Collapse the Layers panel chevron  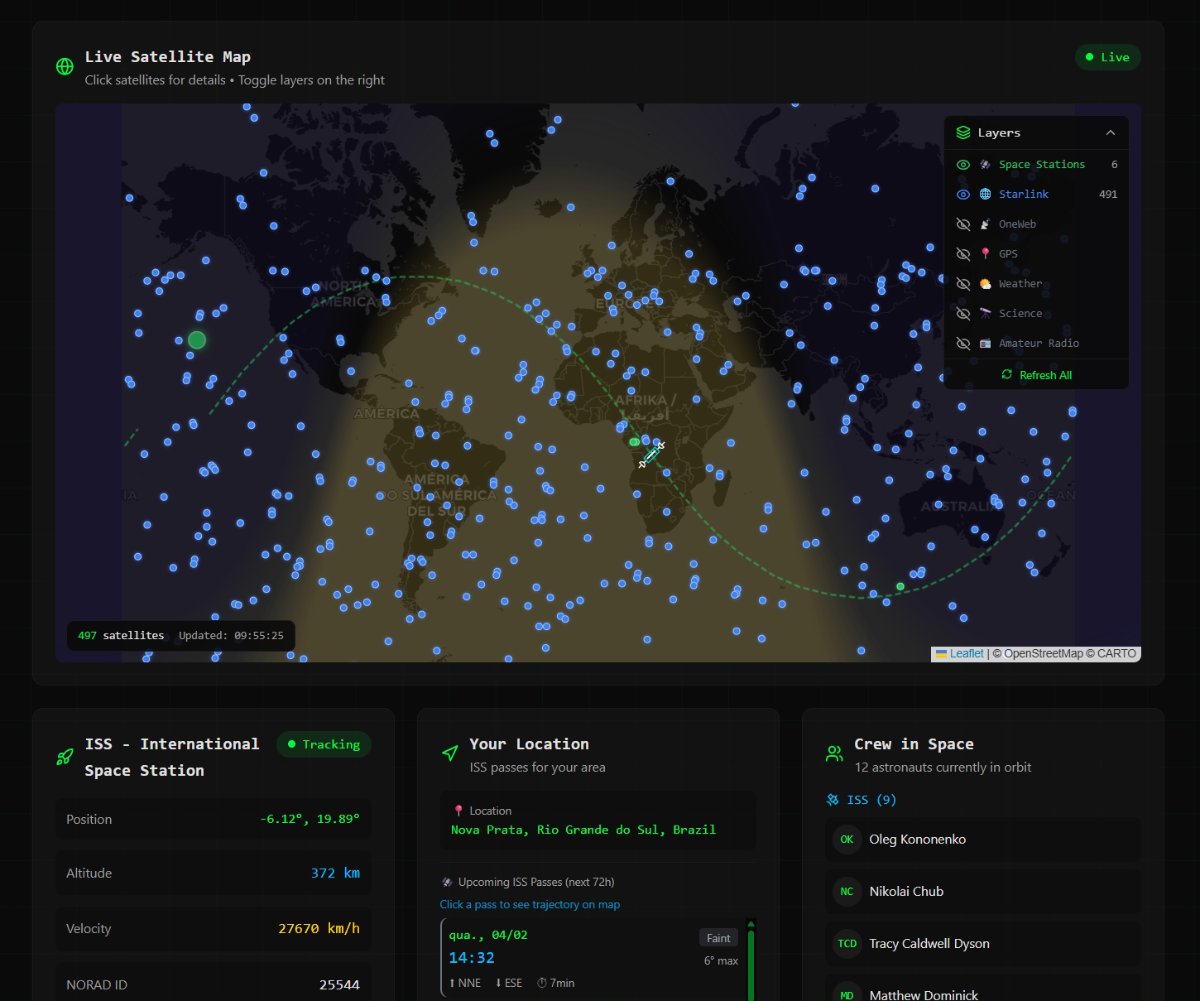(x=1110, y=131)
